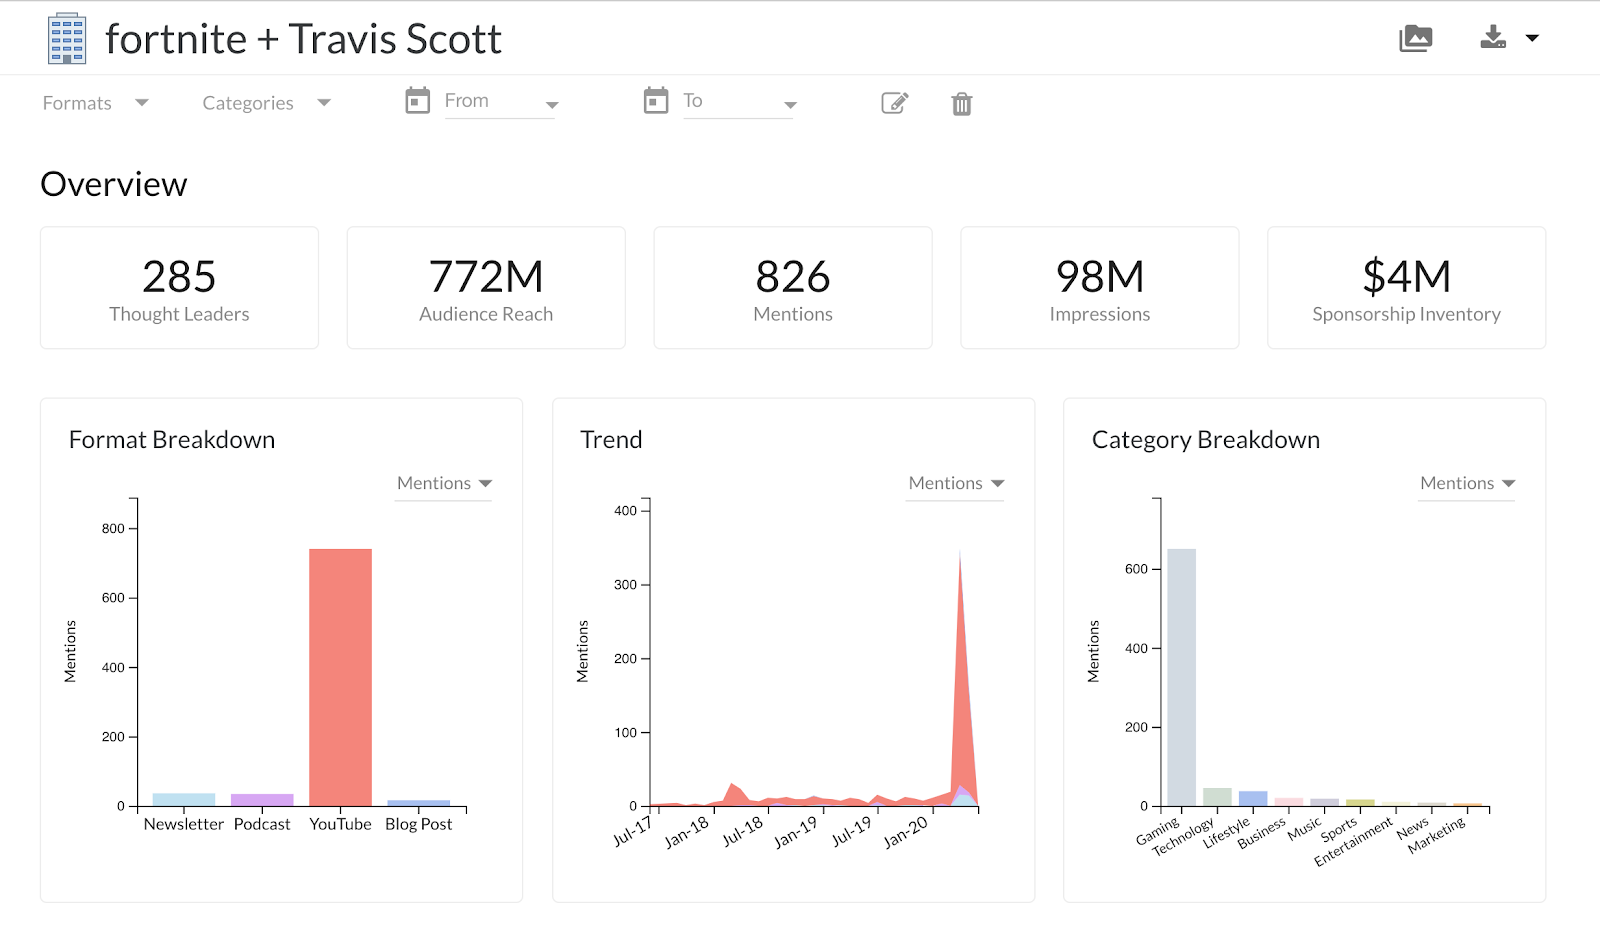Click the download icon
This screenshot has width=1600, height=925.
[x=1493, y=37]
